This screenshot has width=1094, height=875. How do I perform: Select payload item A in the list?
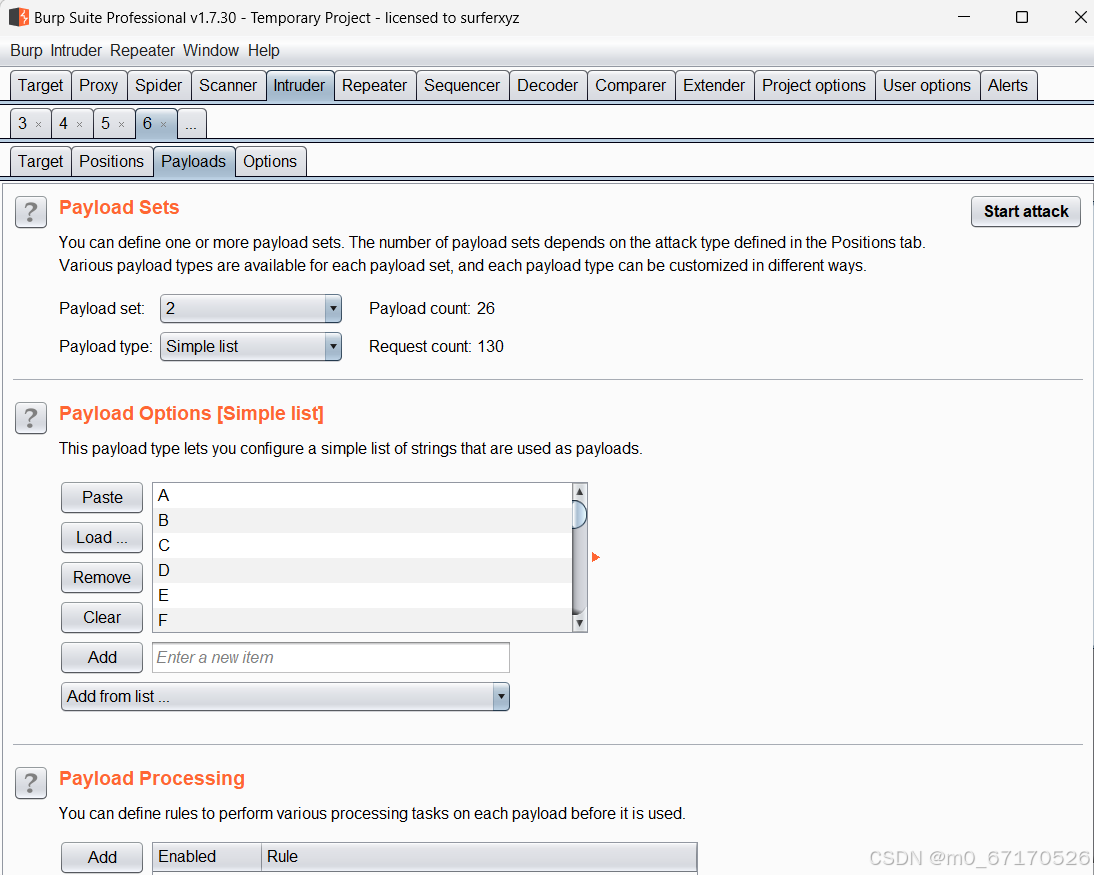(x=362, y=495)
